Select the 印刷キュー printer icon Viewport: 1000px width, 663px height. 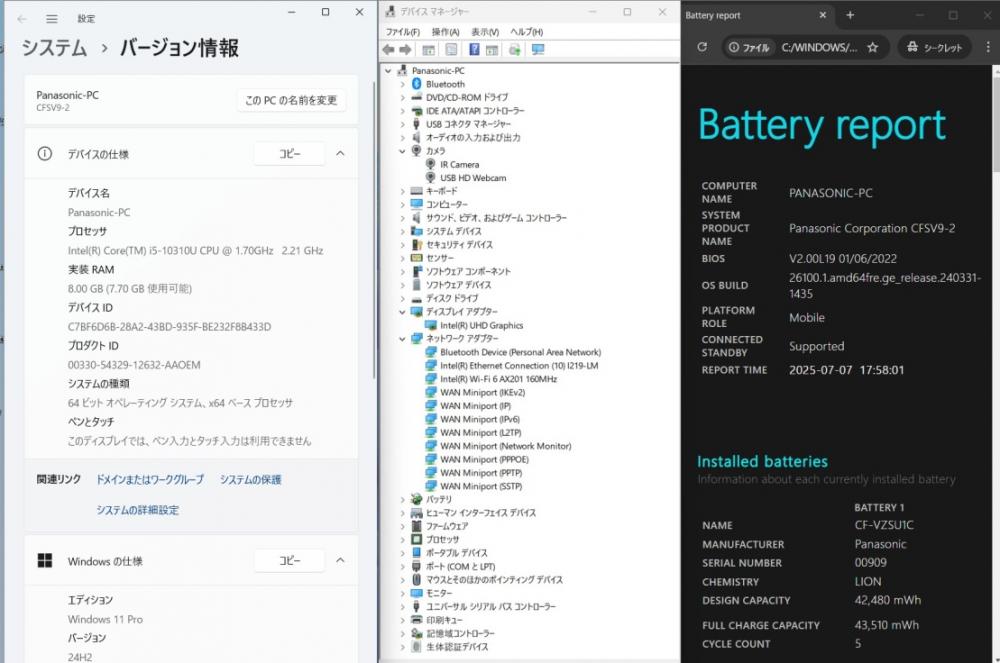coord(416,619)
